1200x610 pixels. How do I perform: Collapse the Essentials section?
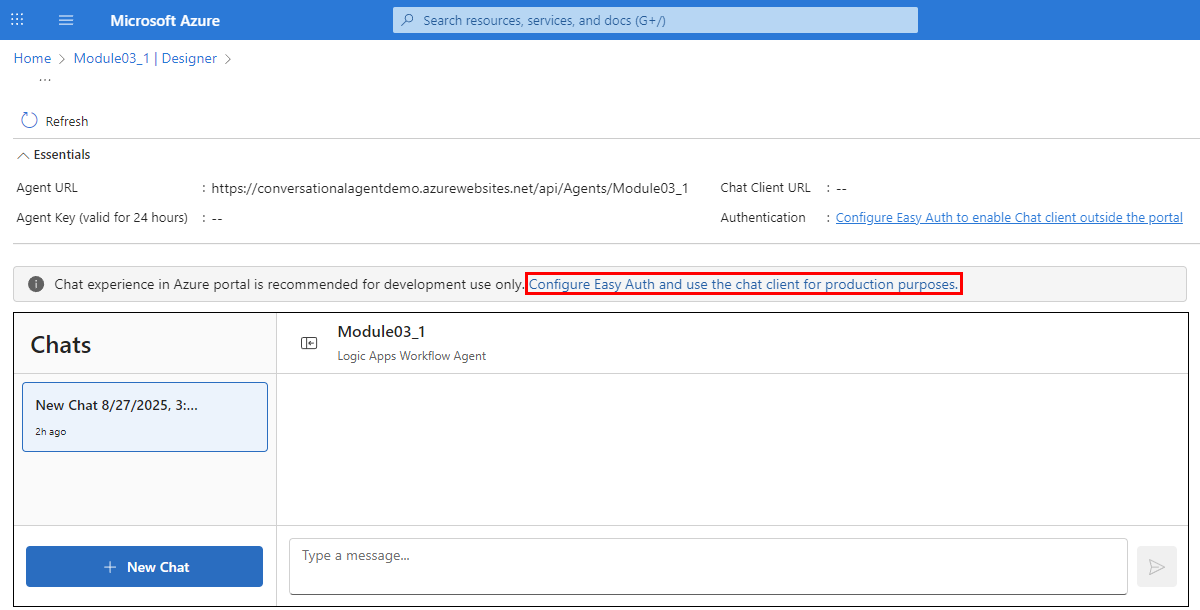(22, 154)
